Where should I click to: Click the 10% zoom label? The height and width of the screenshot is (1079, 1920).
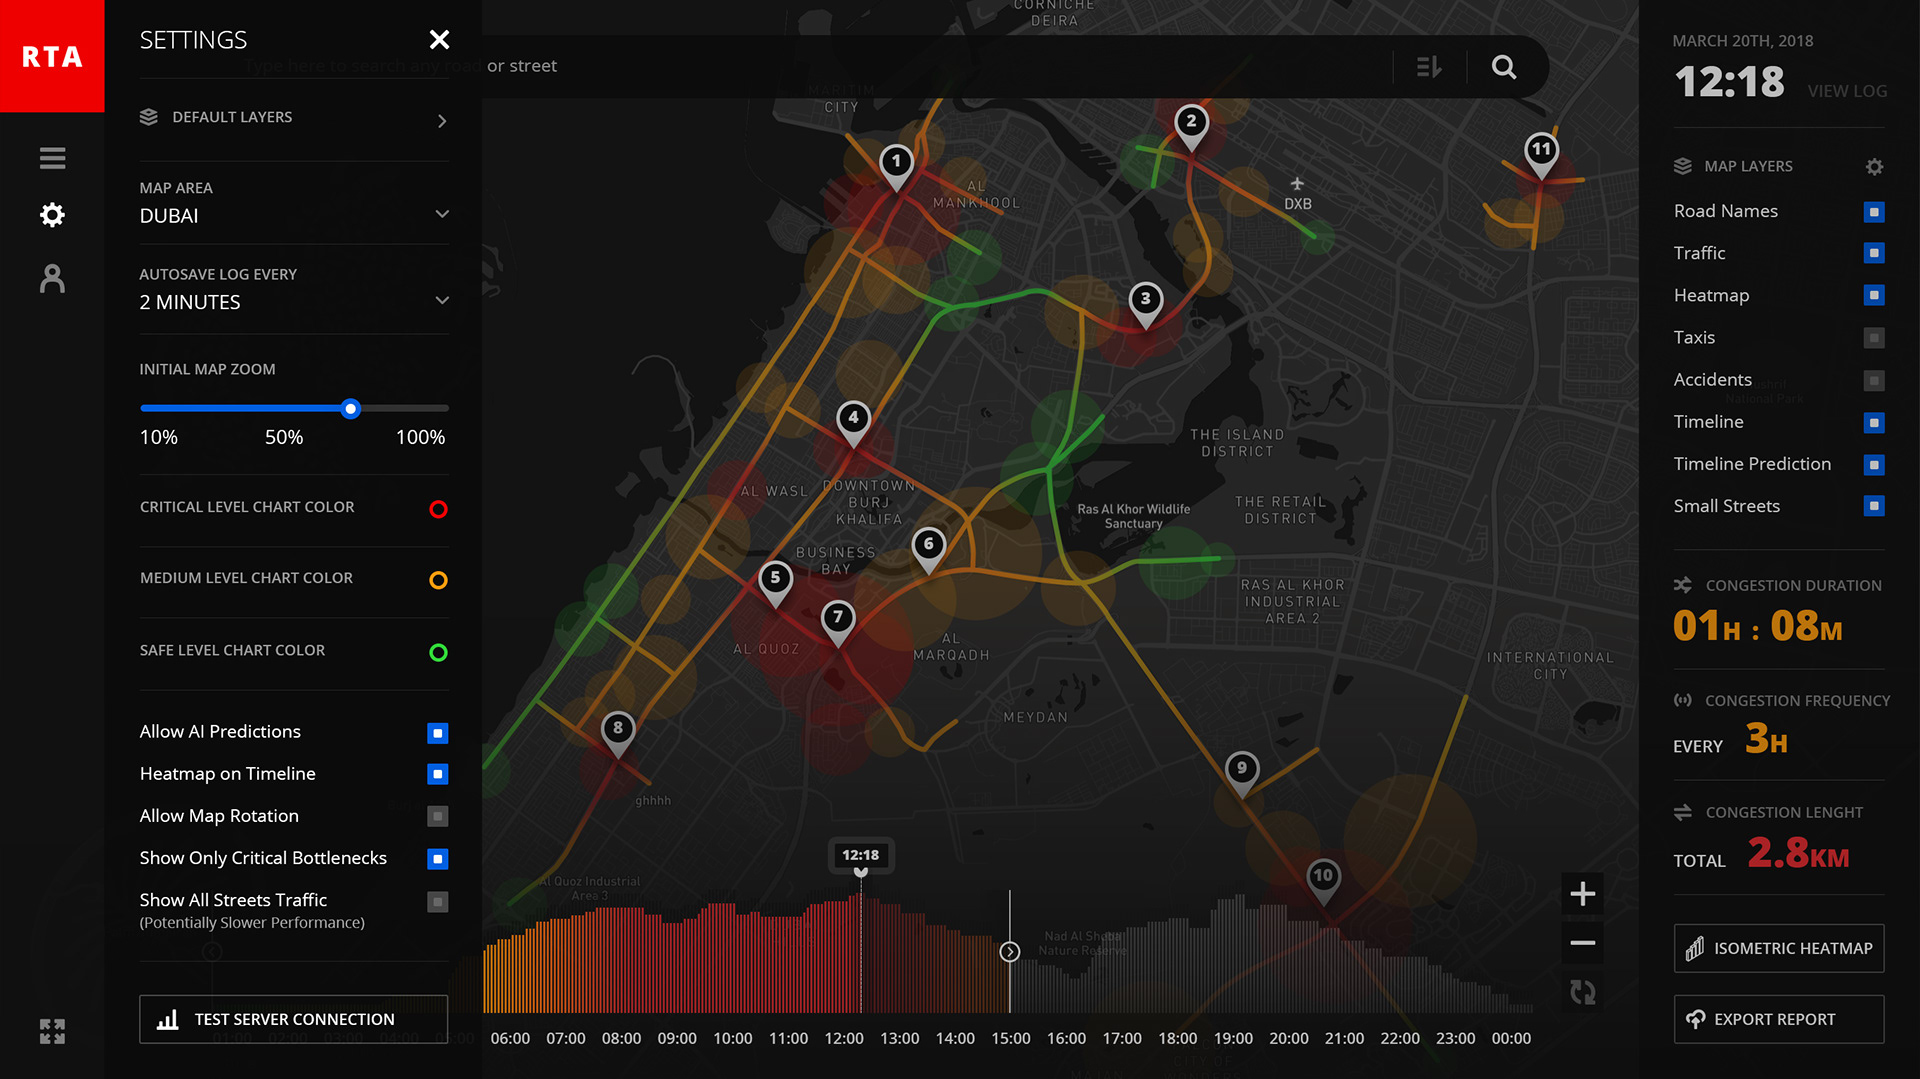159,437
